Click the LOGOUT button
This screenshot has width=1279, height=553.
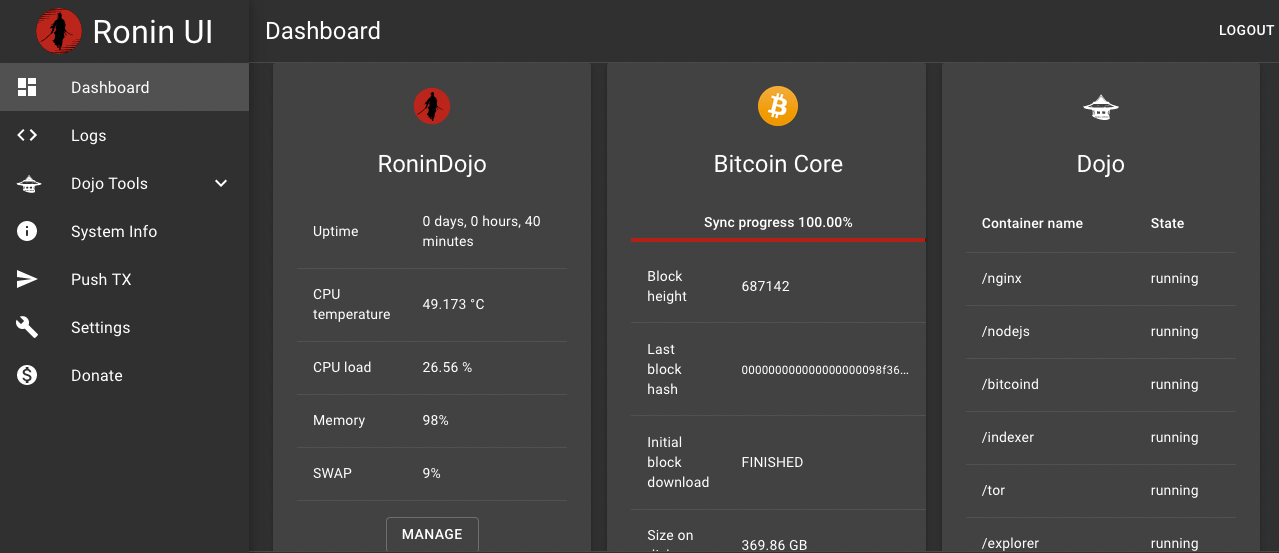[1246, 31]
